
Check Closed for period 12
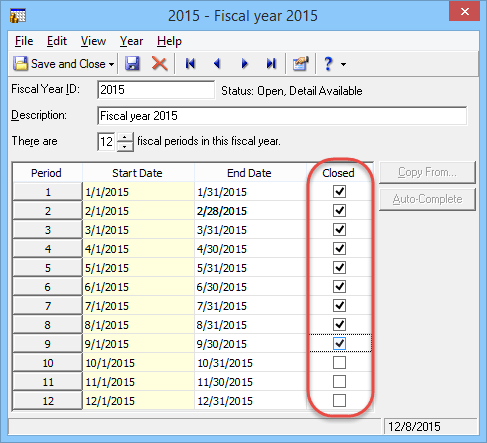(x=339, y=401)
